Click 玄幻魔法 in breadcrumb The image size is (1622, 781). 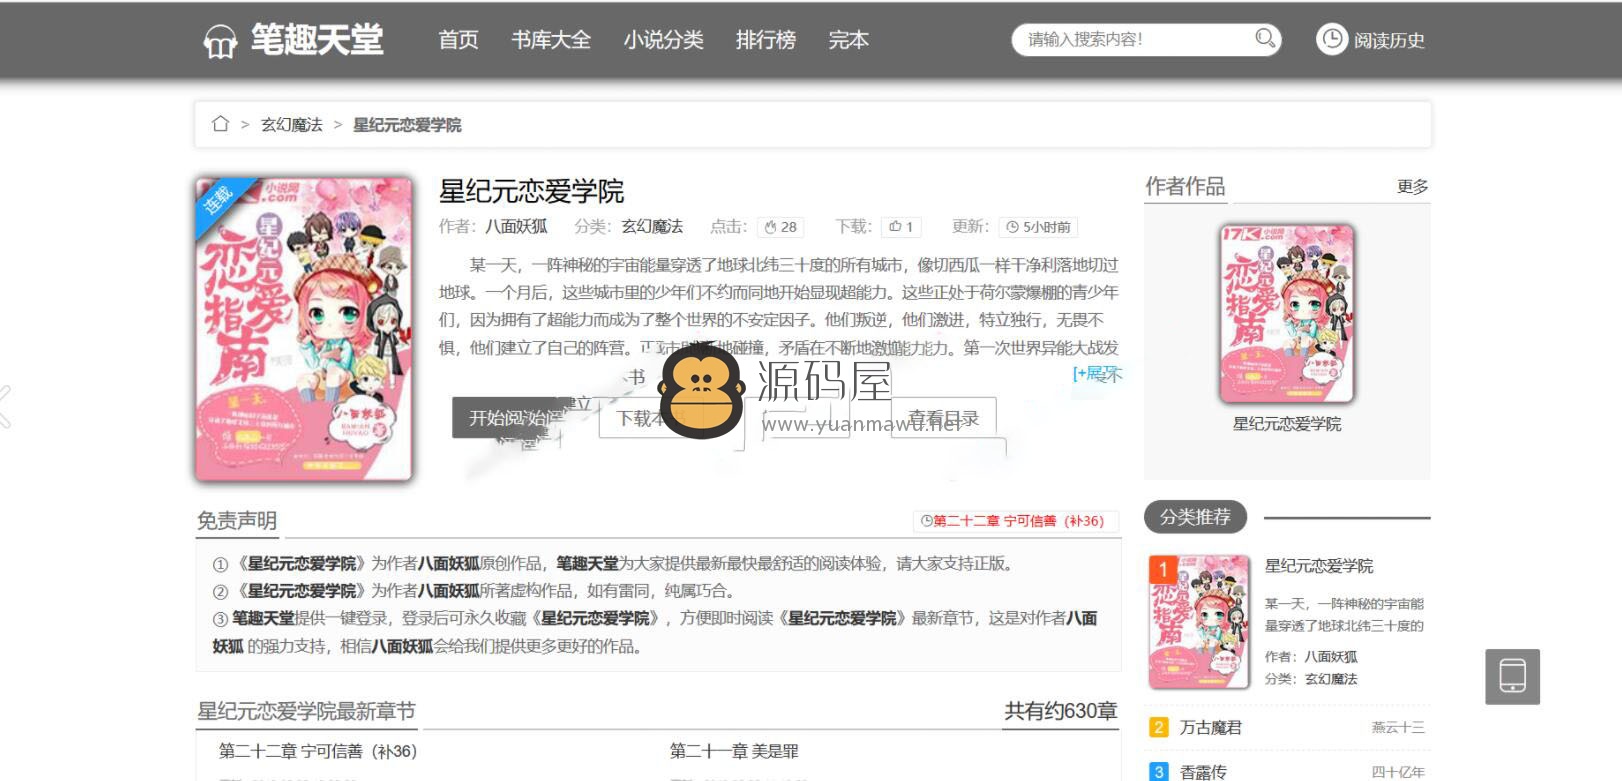pos(292,125)
